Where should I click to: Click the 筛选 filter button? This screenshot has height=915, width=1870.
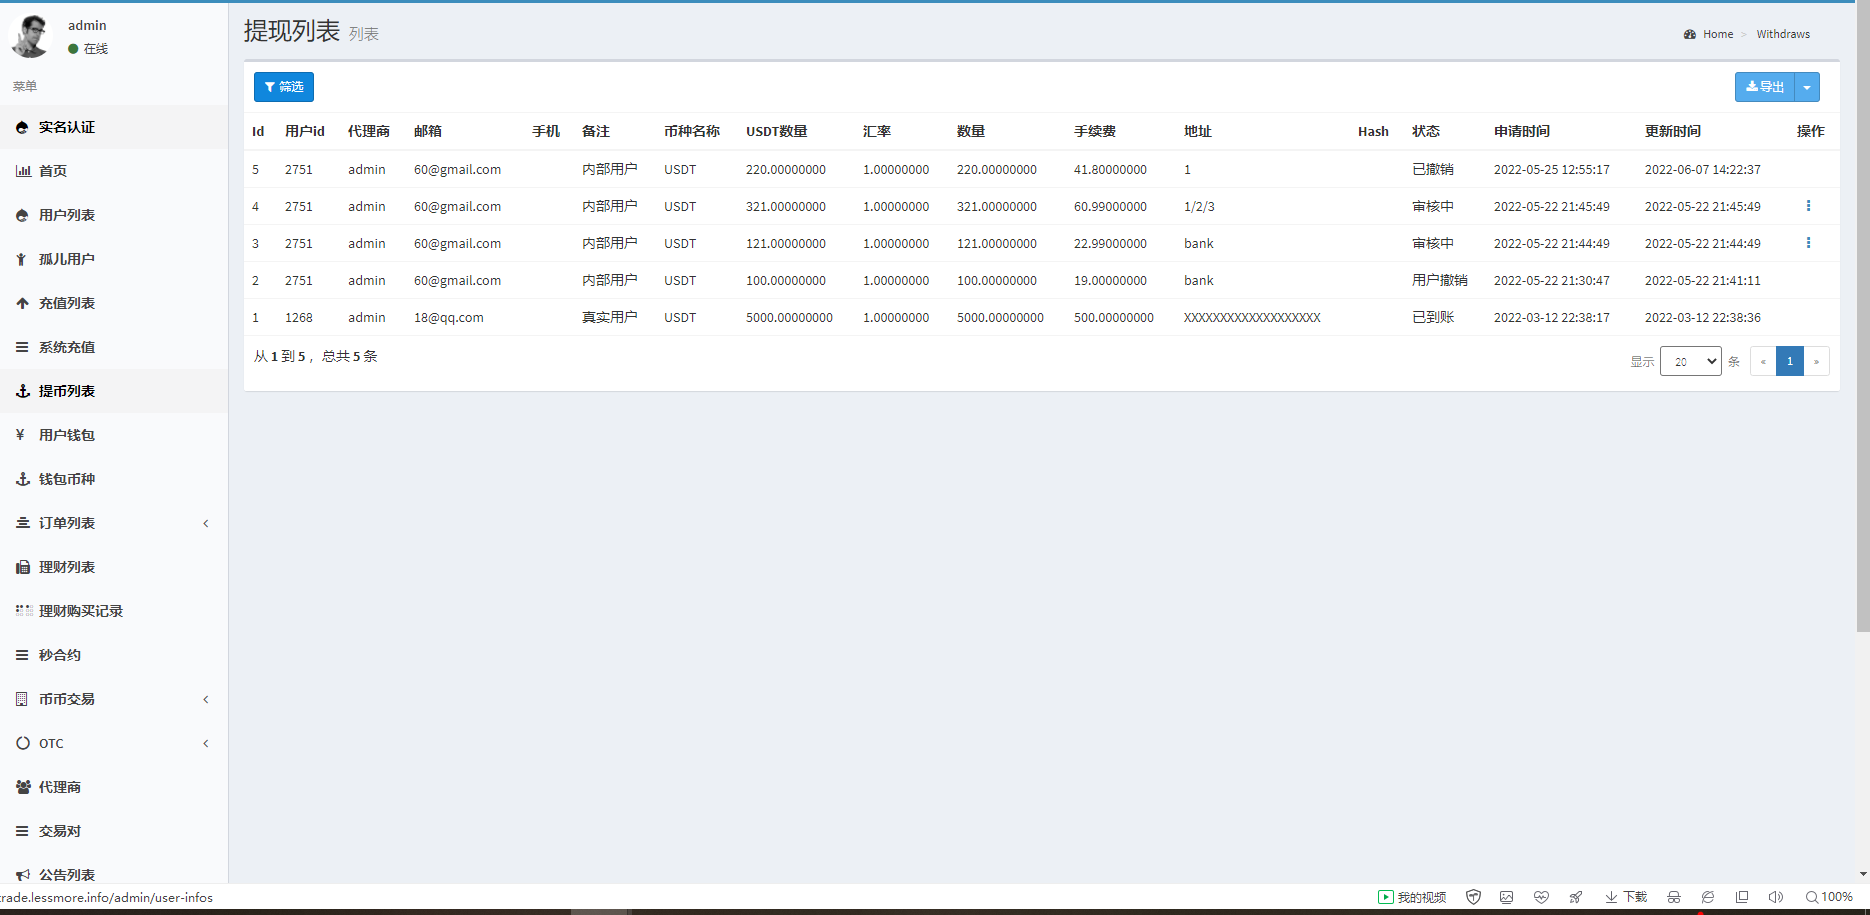click(x=284, y=87)
